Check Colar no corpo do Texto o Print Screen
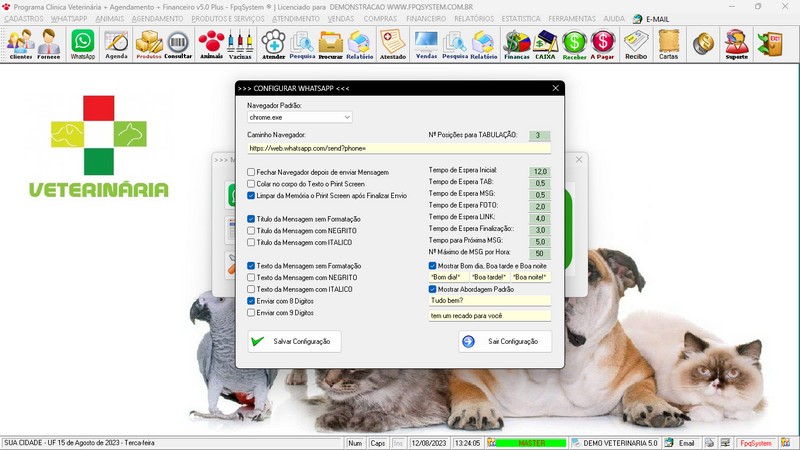Screen dimensions: 800x450 251,184
